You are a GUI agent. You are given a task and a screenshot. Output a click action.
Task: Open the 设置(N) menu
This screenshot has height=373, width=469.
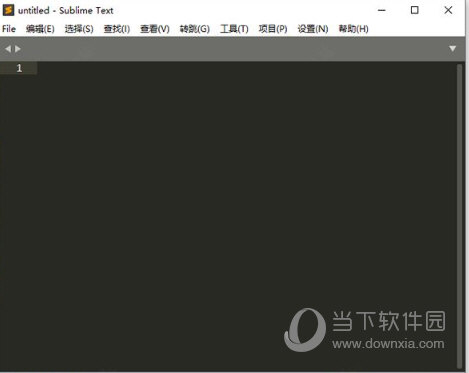click(x=313, y=29)
